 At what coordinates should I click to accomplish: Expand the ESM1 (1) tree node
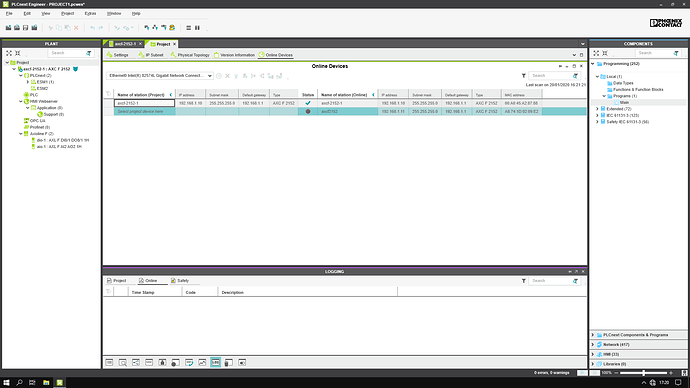[x=27, y=82]
